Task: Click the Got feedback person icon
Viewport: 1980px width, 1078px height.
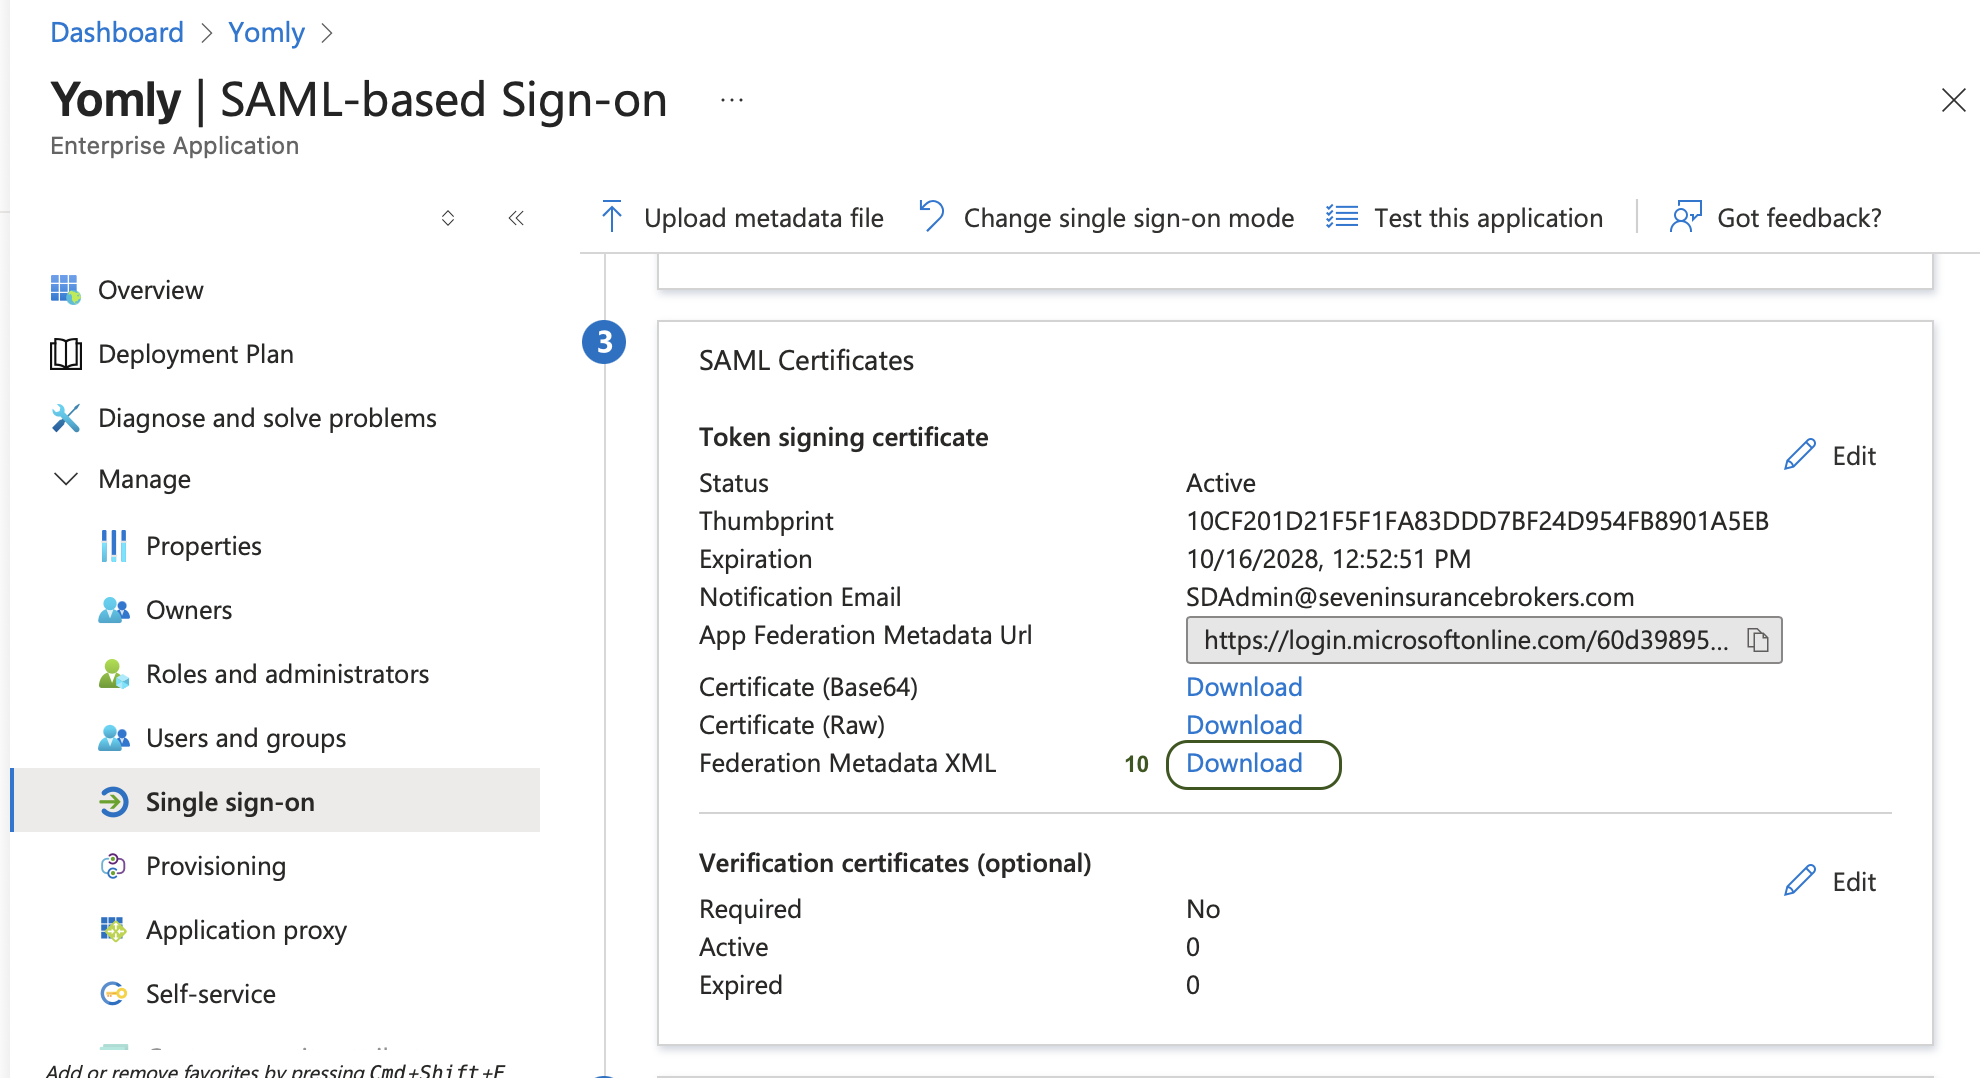Action: [1685, 217]
